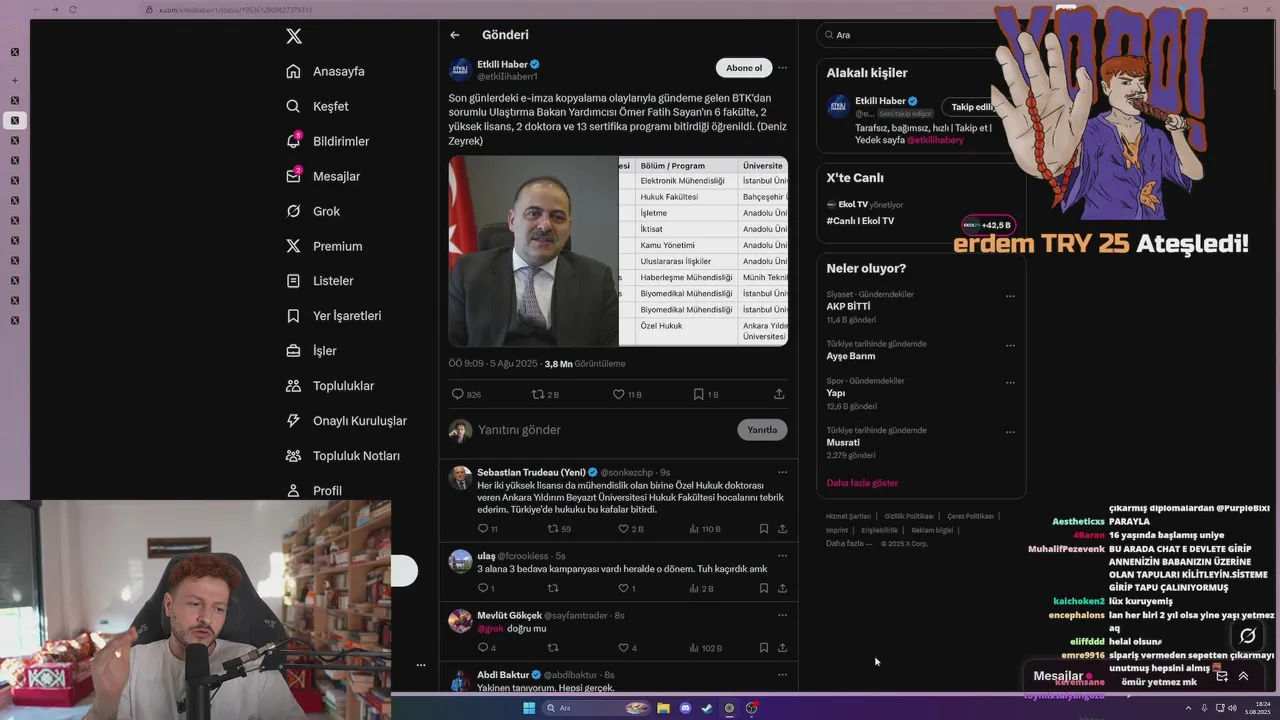Viewport: 1280px width, 720px height.
Task: Open Profil in the sidebar
Action: (x=314, y=490)
